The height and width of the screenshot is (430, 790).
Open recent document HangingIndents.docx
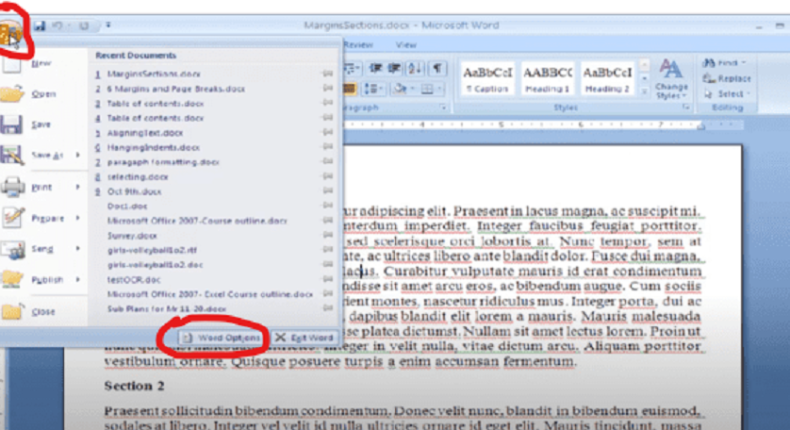(x=153, y=147)
